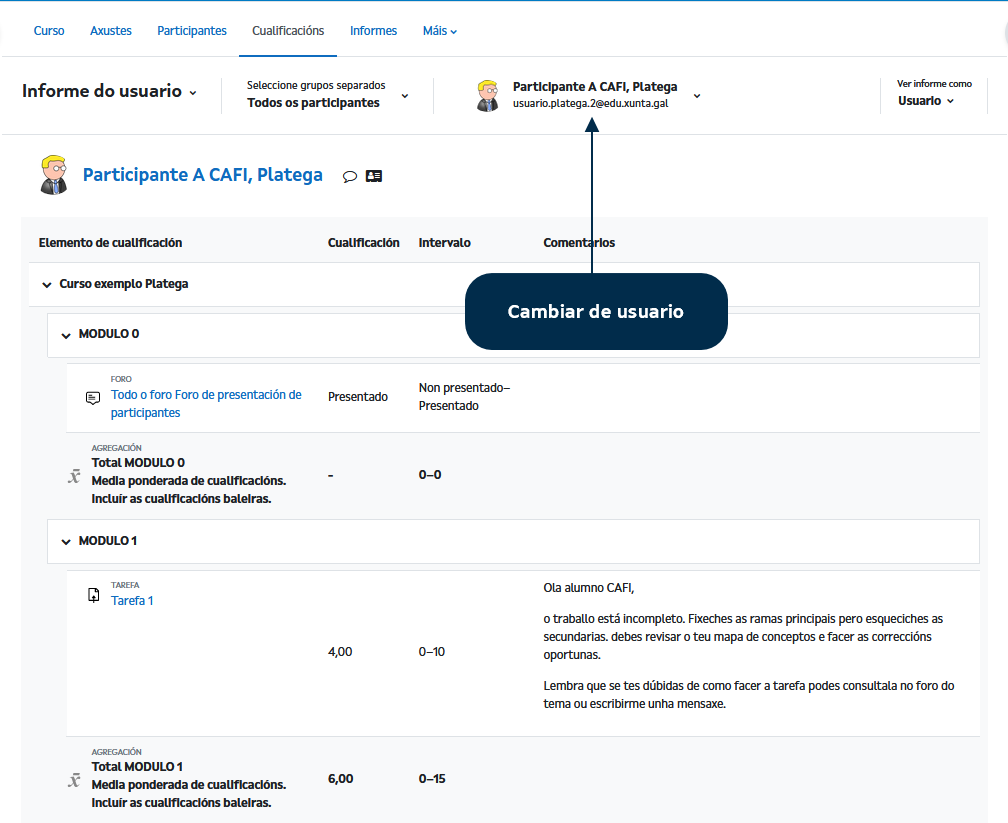Click the contact card icon beside participant name
The height and width of the screenshot is (823, 1008).
(374, 176)
